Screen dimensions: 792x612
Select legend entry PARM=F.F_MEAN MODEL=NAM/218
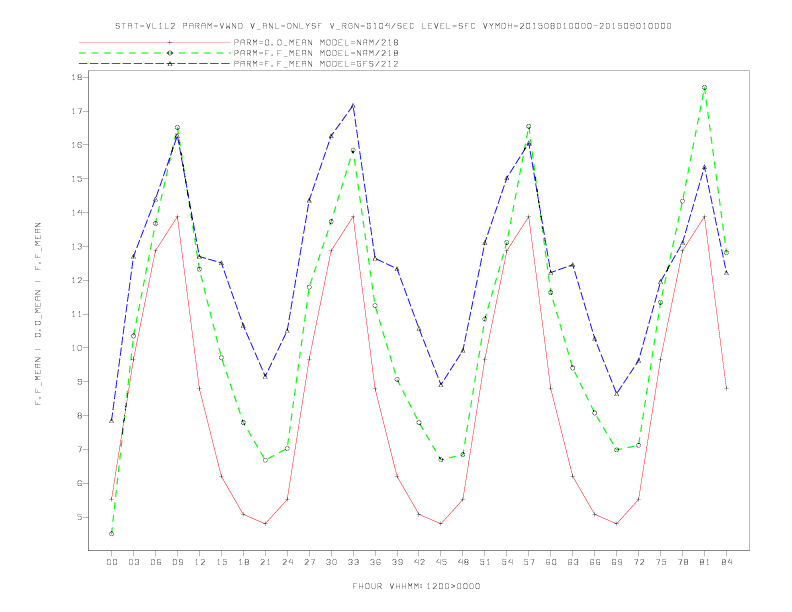pos(316,53)
